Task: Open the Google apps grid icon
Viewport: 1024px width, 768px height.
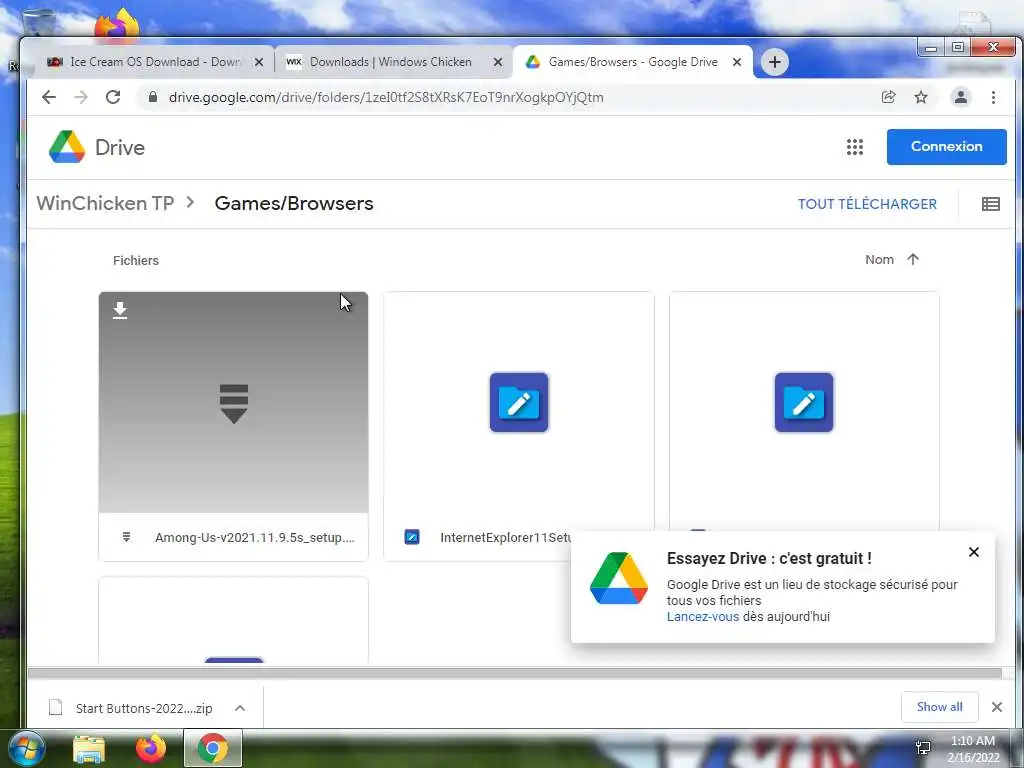Action: pyautogui.click(x=855, y=147)
